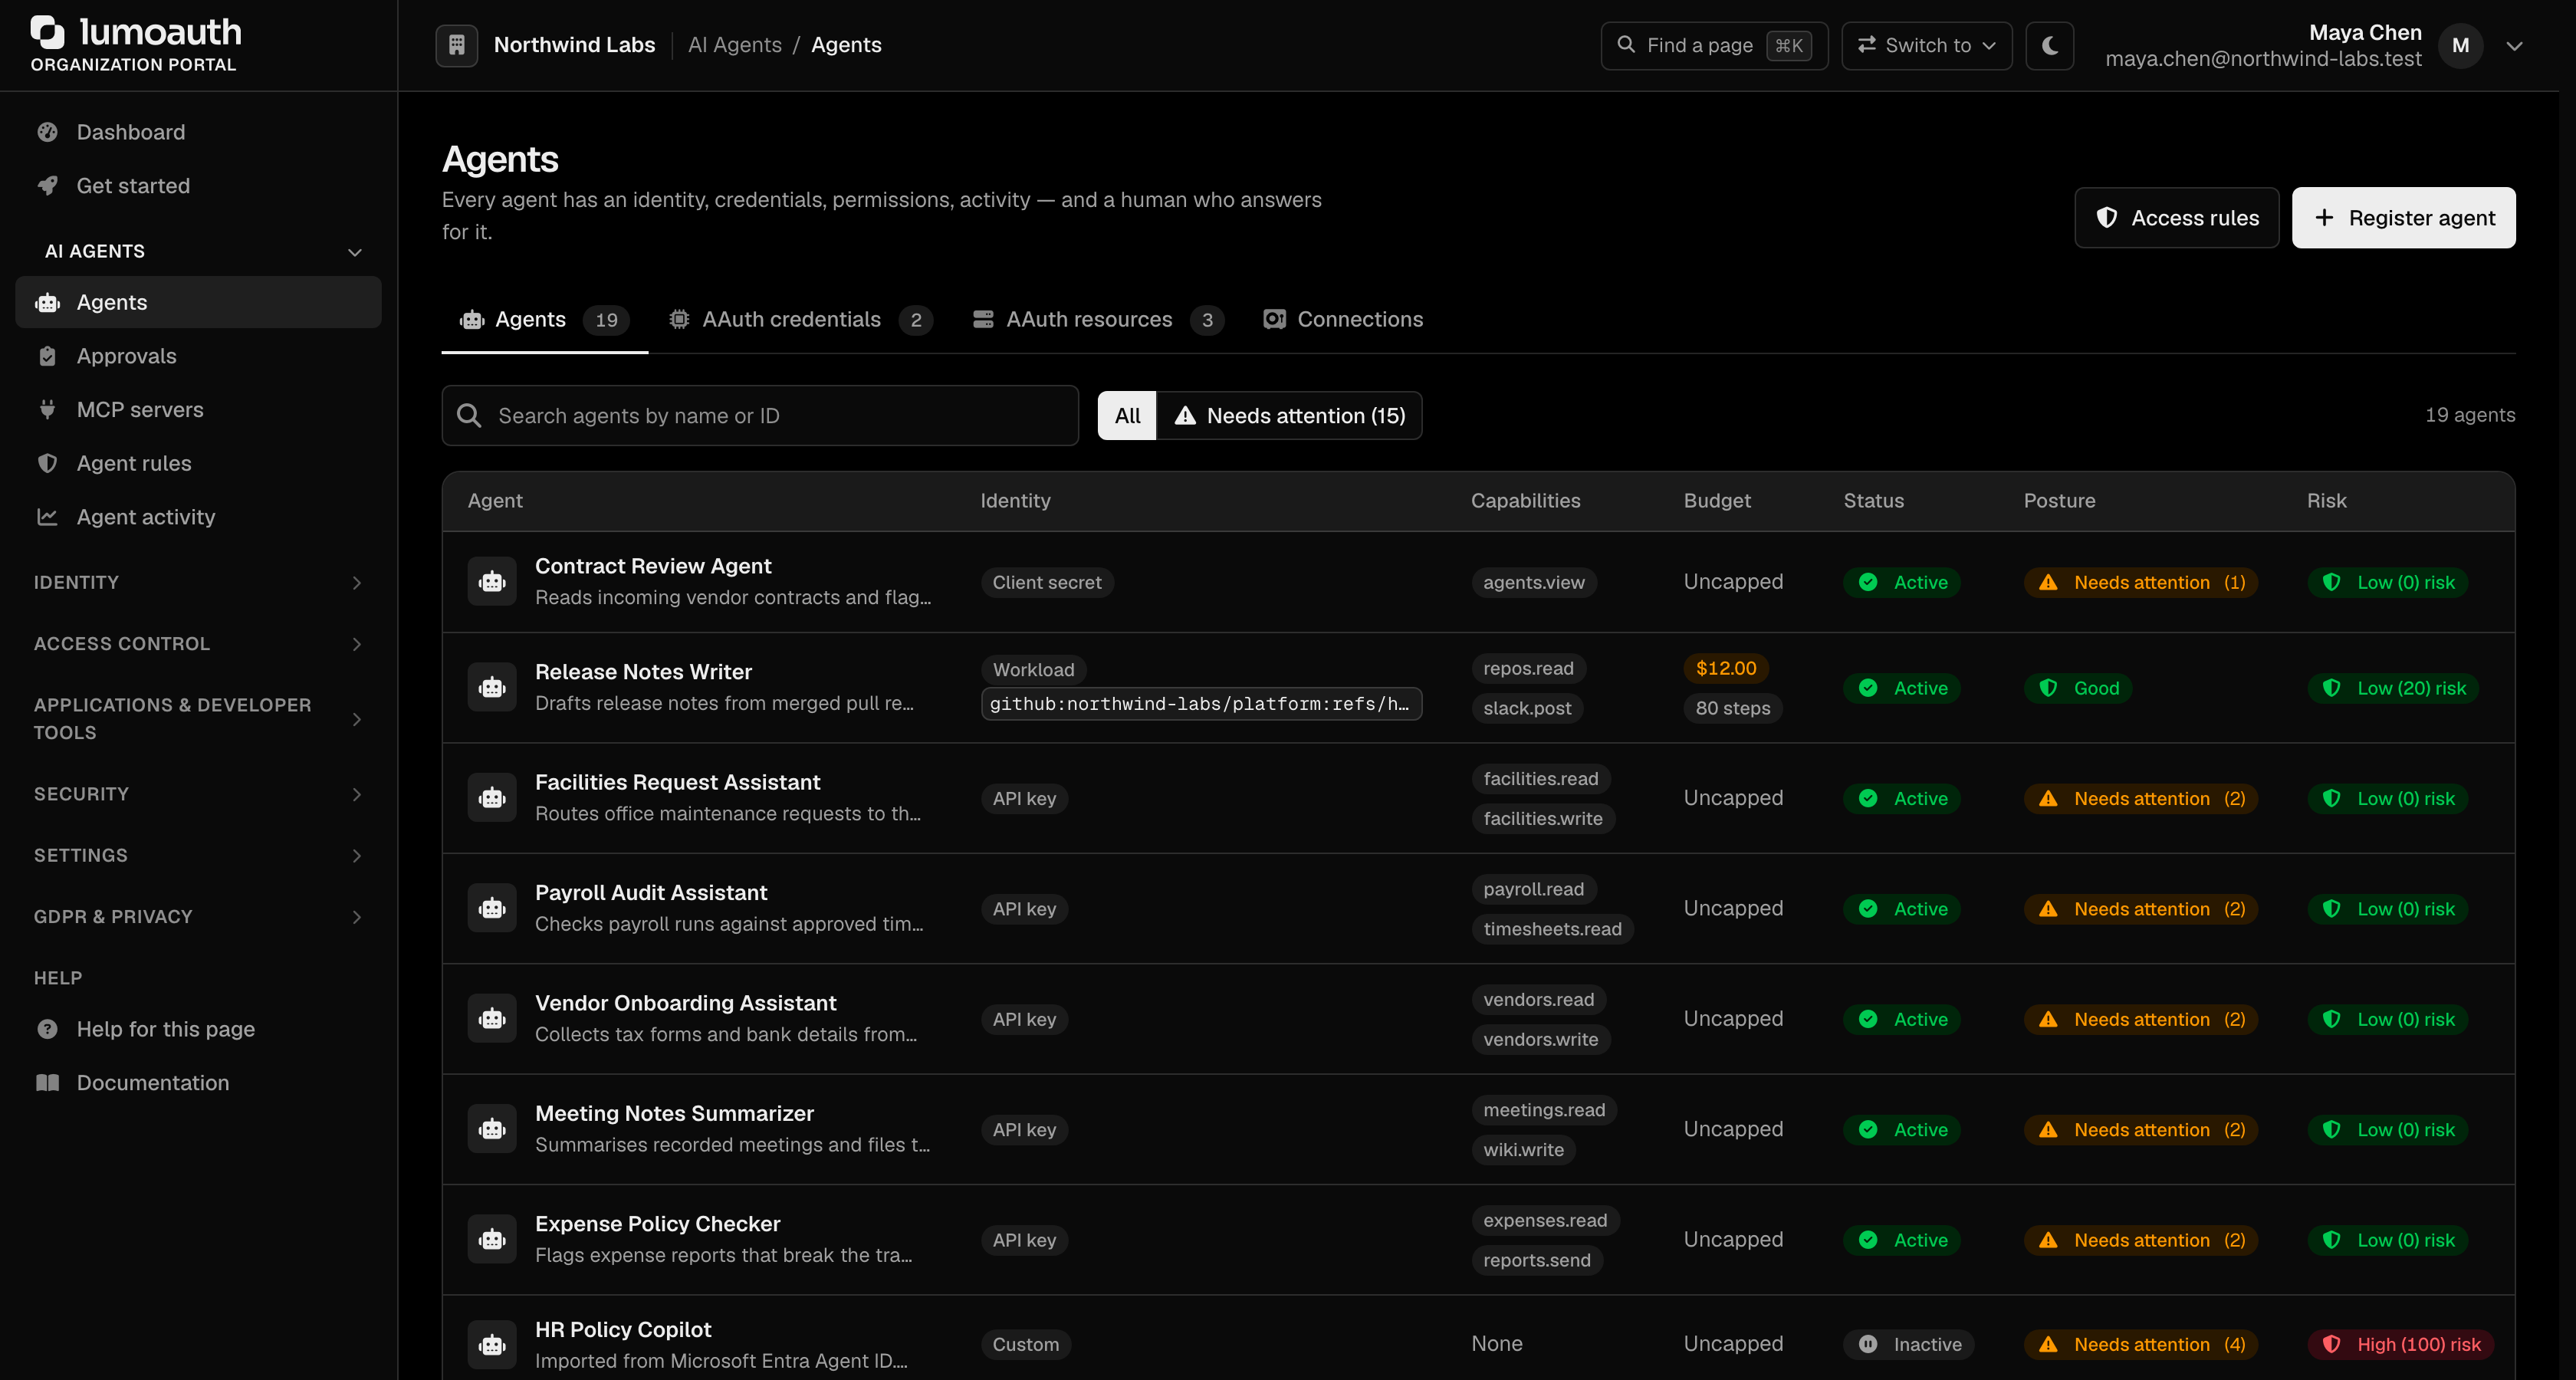Expand the Security sidebar section
This screenshot has height=1380, width=2576.
(198, 794)
